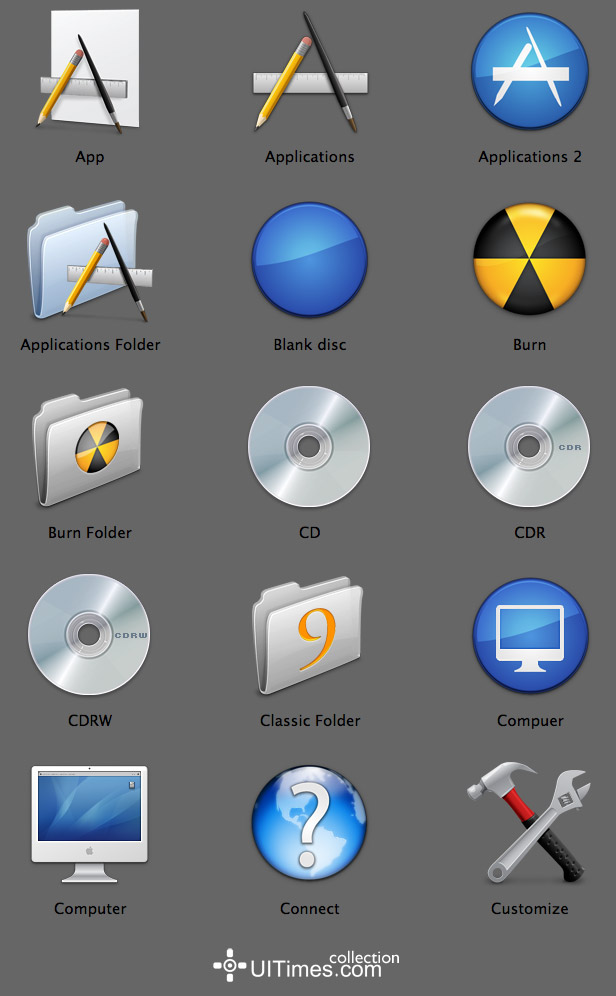Open the Applications Folder icon

tap(90, 261)
